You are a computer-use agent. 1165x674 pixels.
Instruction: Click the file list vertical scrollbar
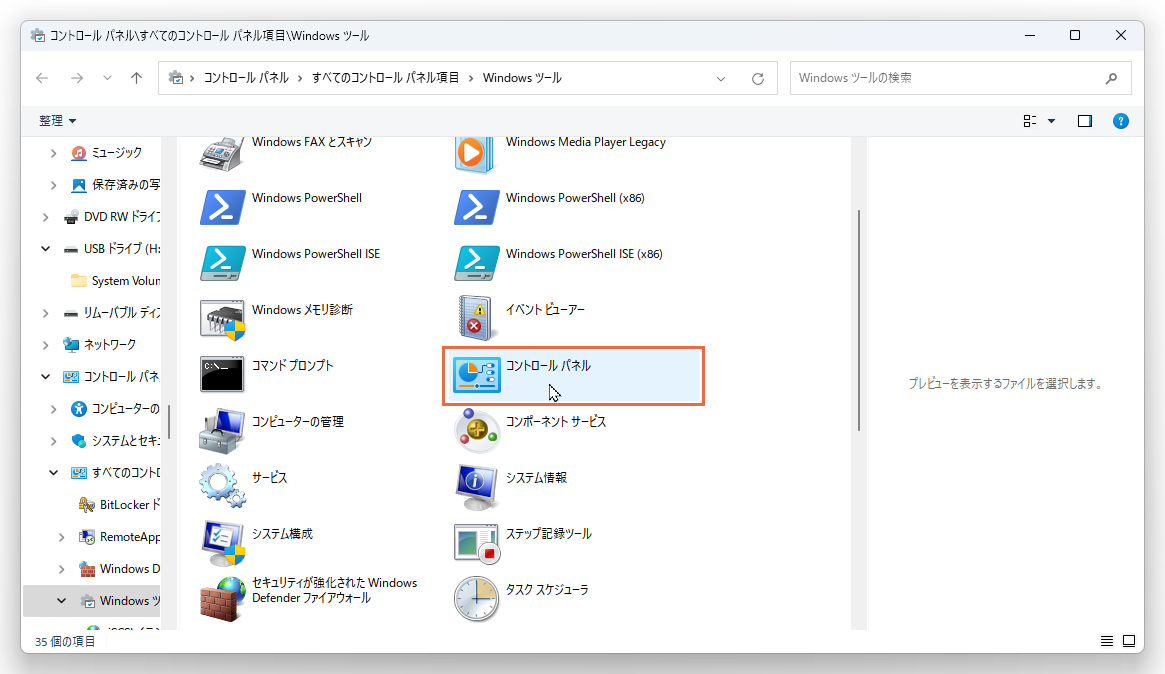click(859, 320)
